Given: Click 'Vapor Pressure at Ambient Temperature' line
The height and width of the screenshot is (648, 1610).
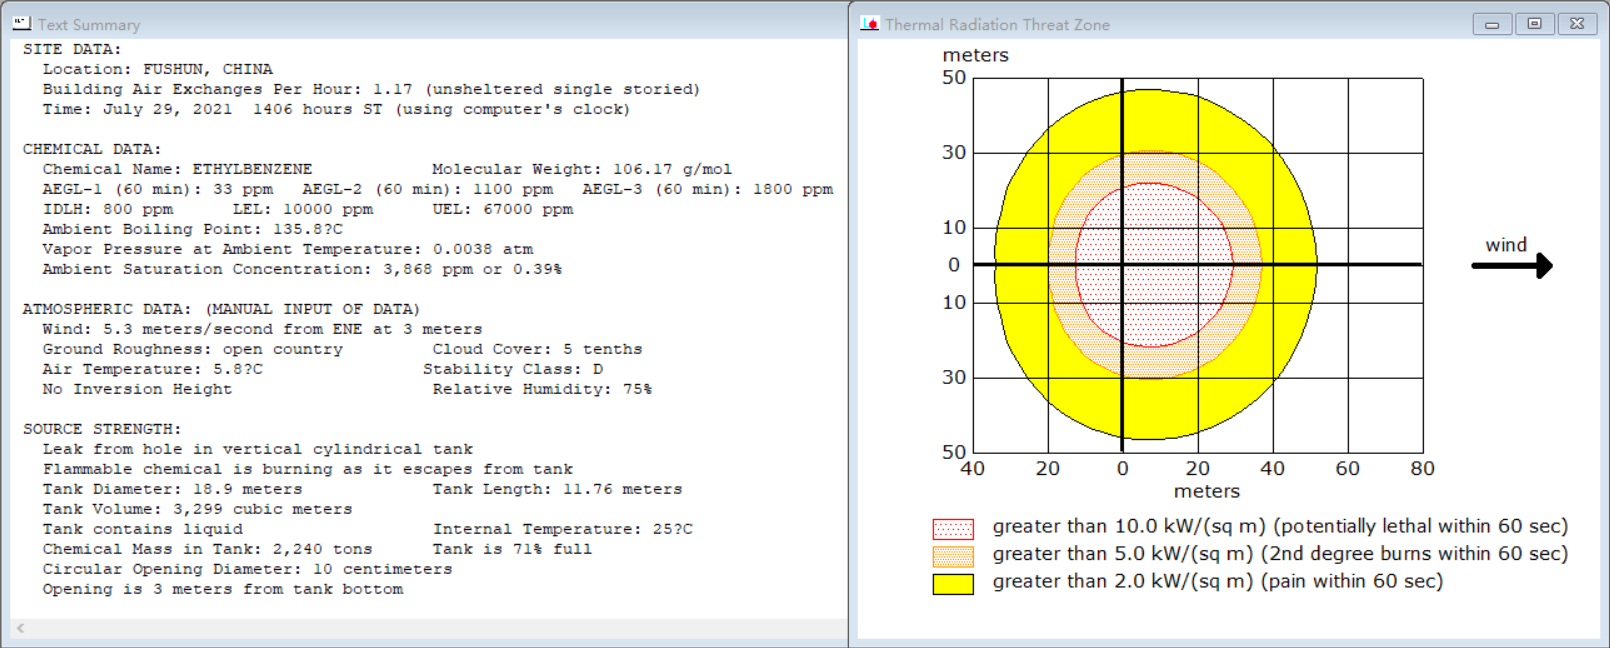Looking at the screenshot, I should (287, 249).
